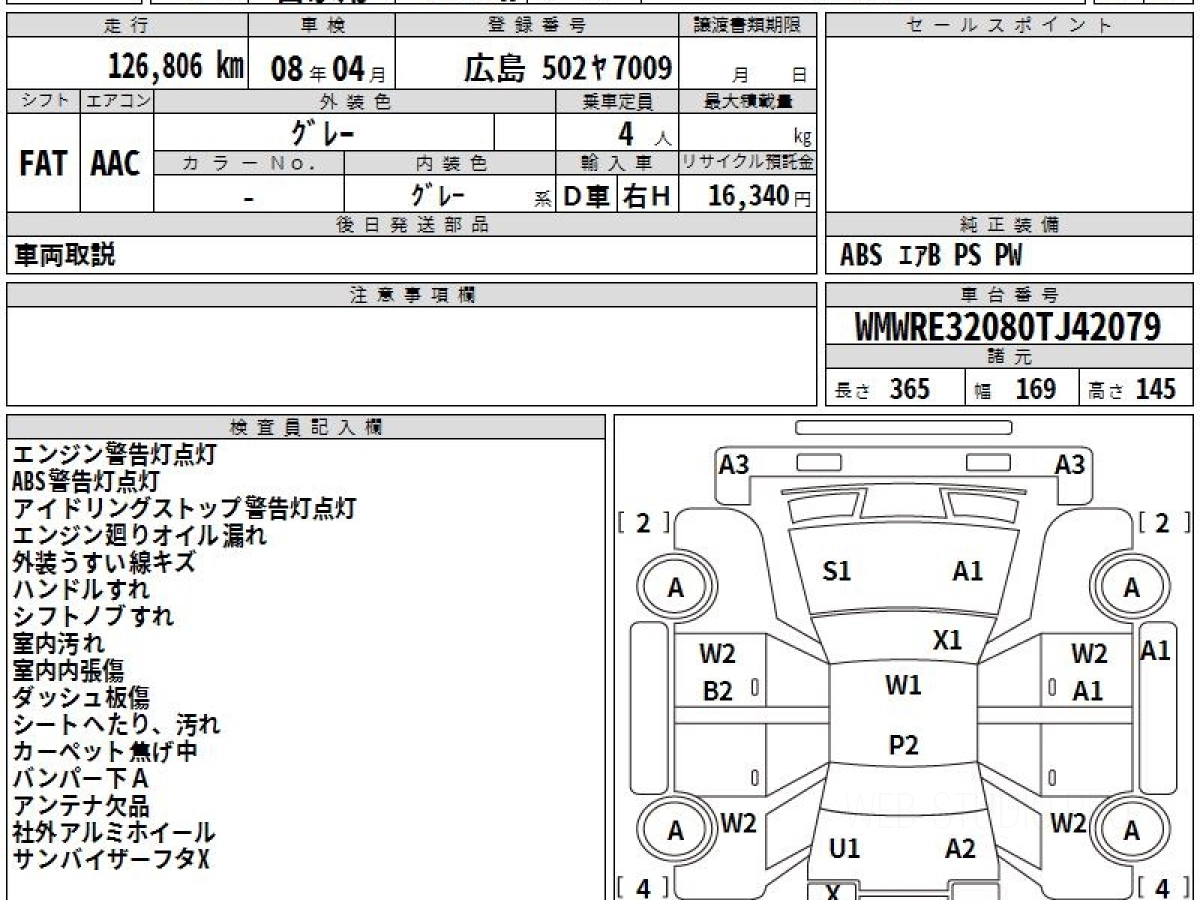Click the 車両取説 entry
Viewport: 1200px width, 900px height.
click(64, 255)
